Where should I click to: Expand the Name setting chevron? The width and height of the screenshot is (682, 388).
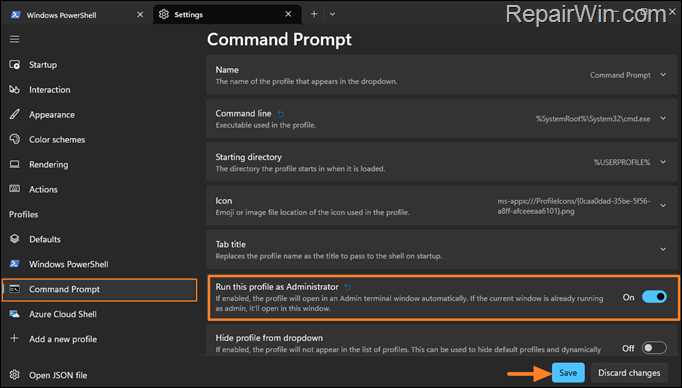point(663,75)
